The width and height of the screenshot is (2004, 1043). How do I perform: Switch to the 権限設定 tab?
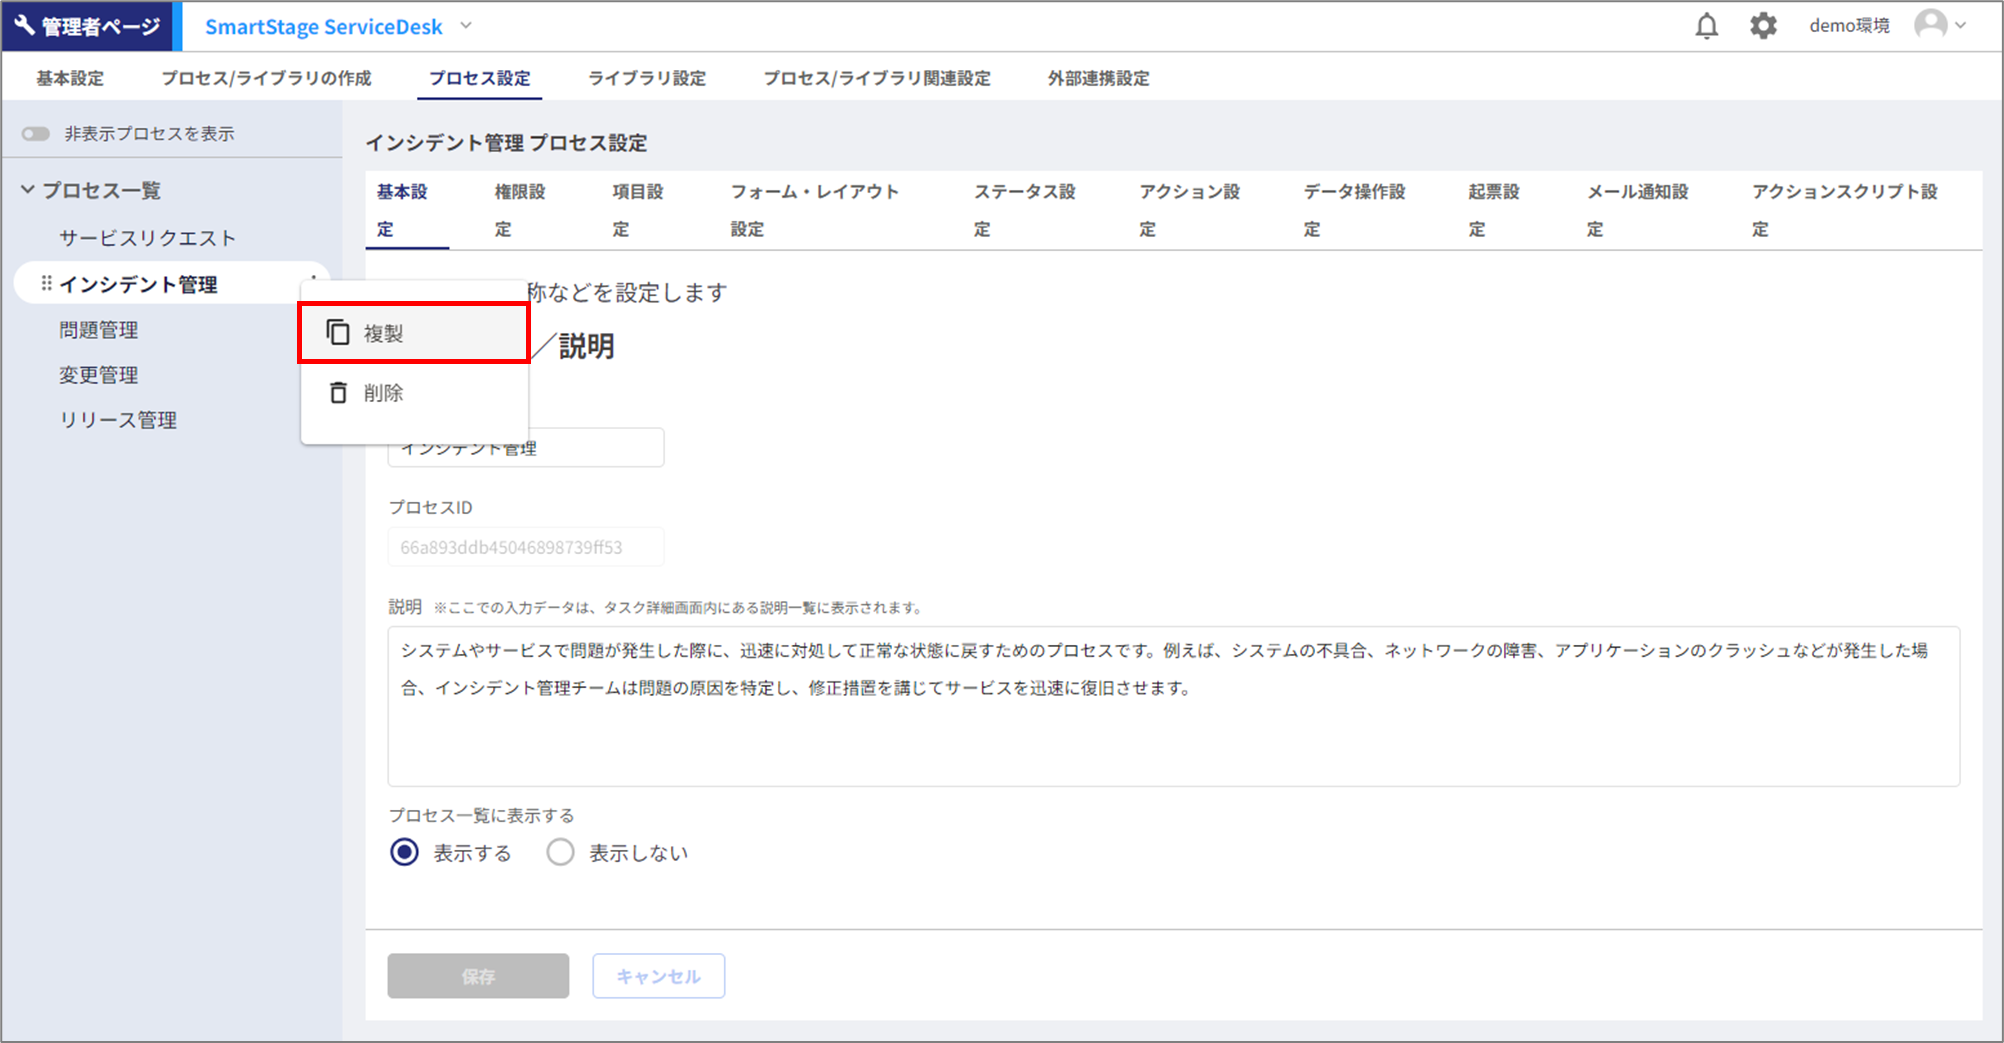(520, 210)
